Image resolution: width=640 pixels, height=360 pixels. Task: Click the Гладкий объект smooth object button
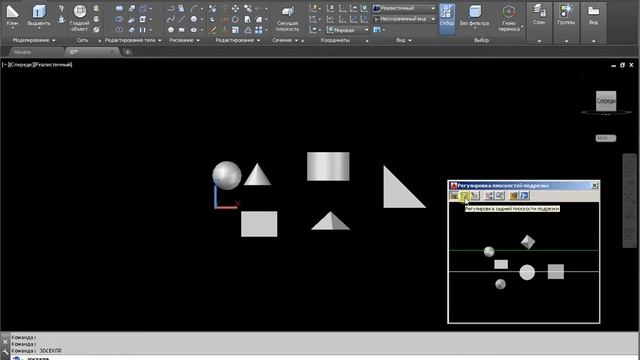point(79,18)
